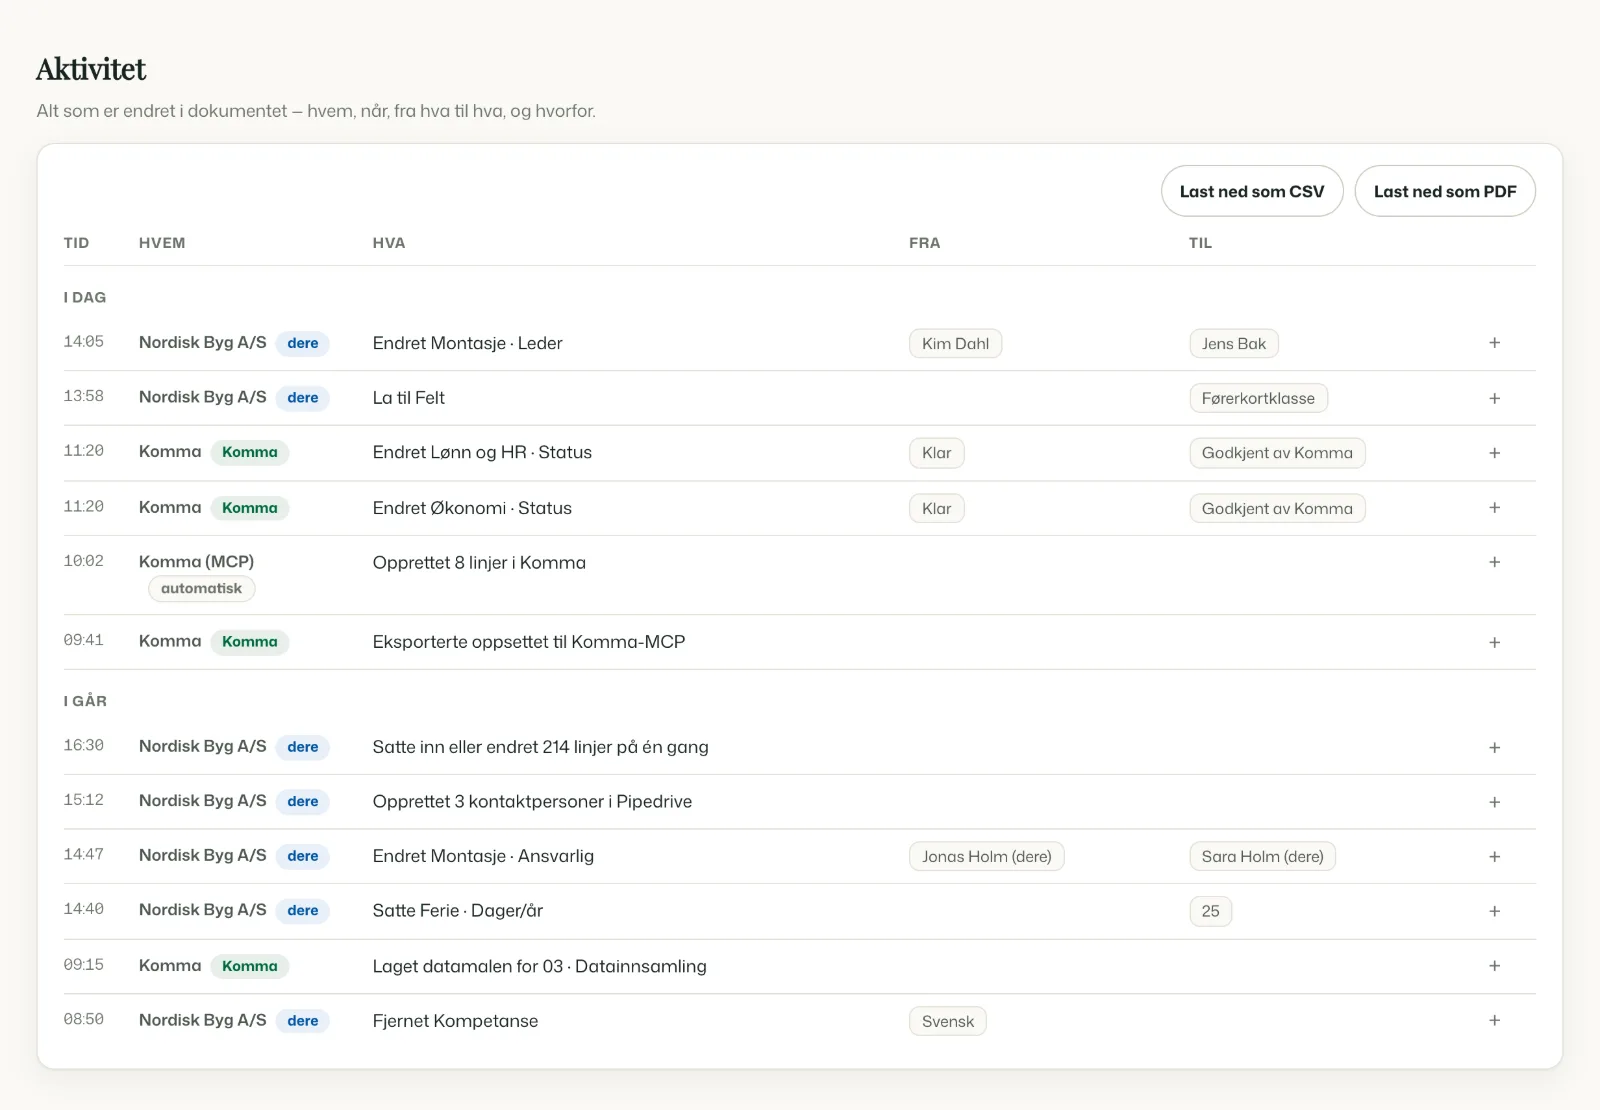Viewport: 1600px width, 1110px height.
Task: Click the TID column header
Action: (x=76, y=243)
